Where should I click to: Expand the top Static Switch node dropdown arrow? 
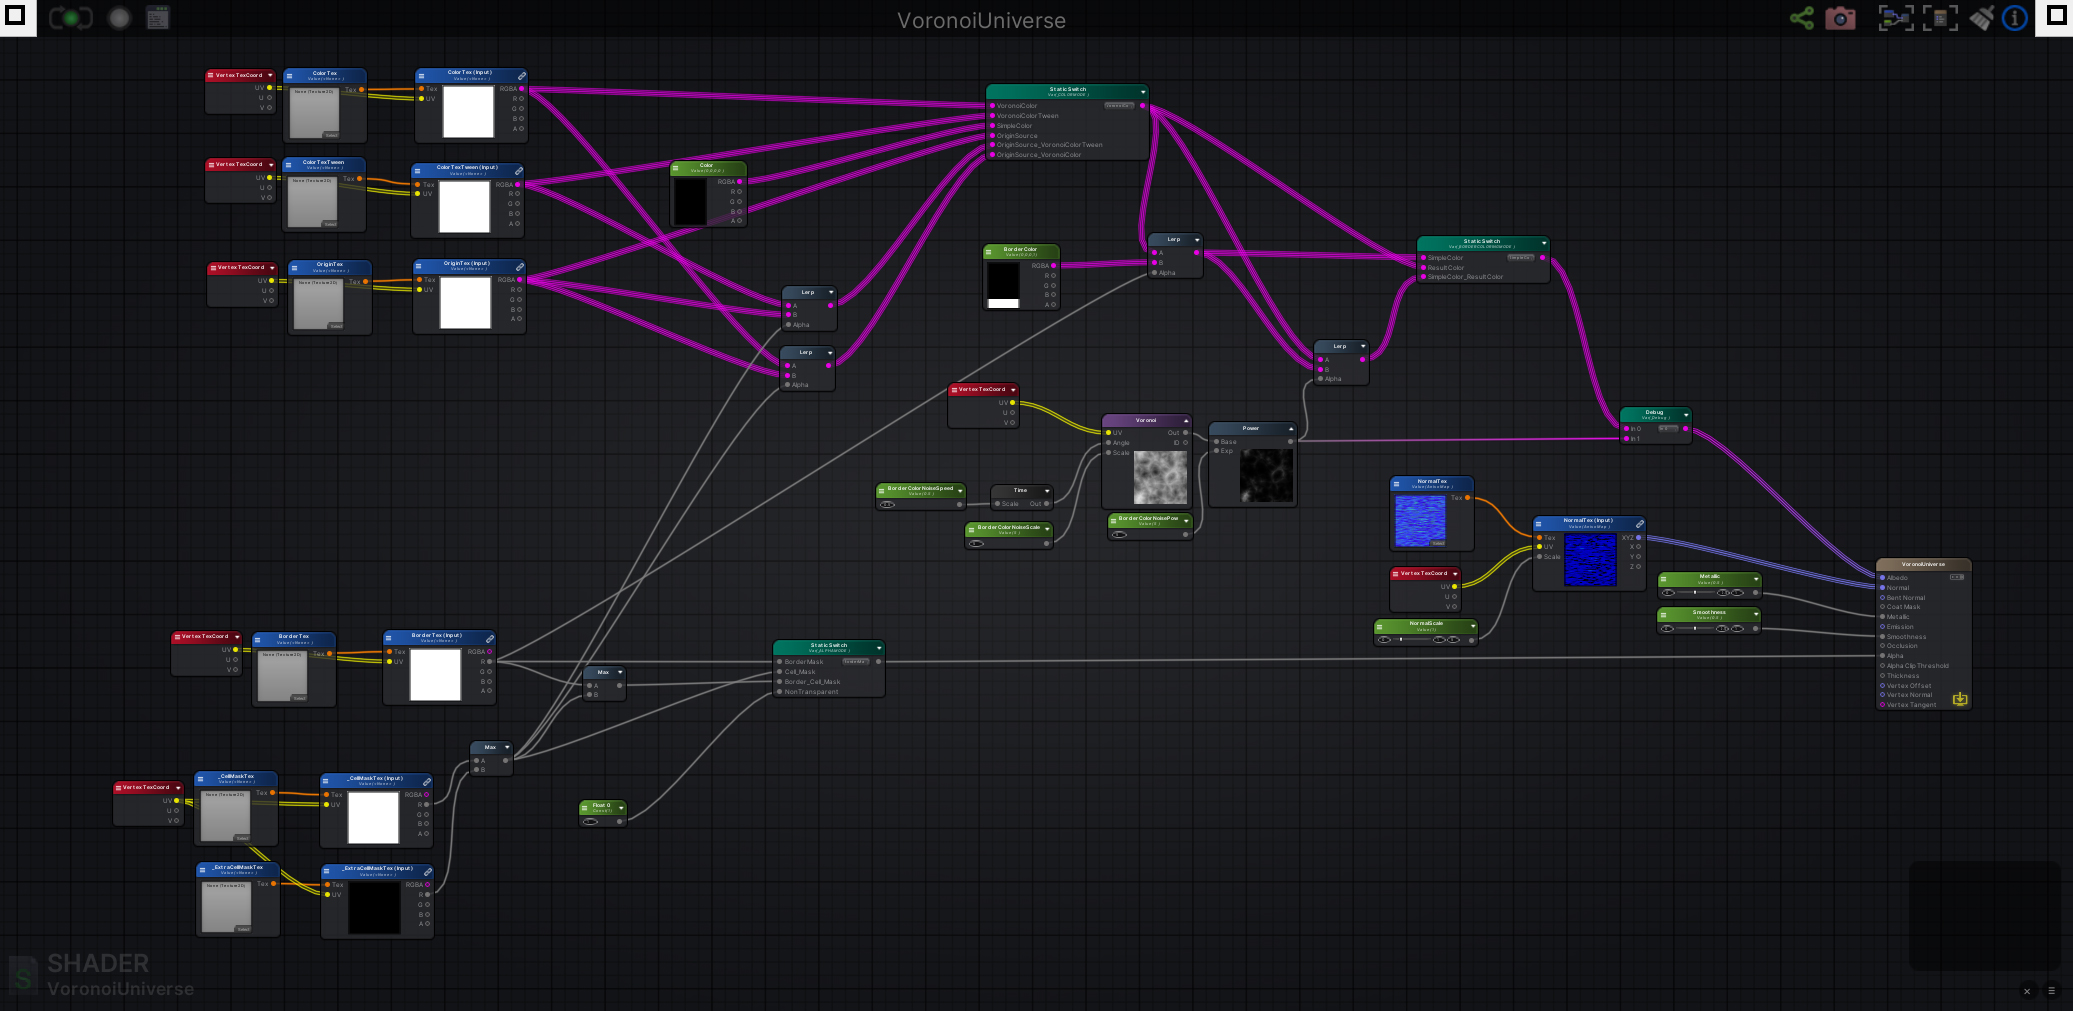pos(1143,92)
